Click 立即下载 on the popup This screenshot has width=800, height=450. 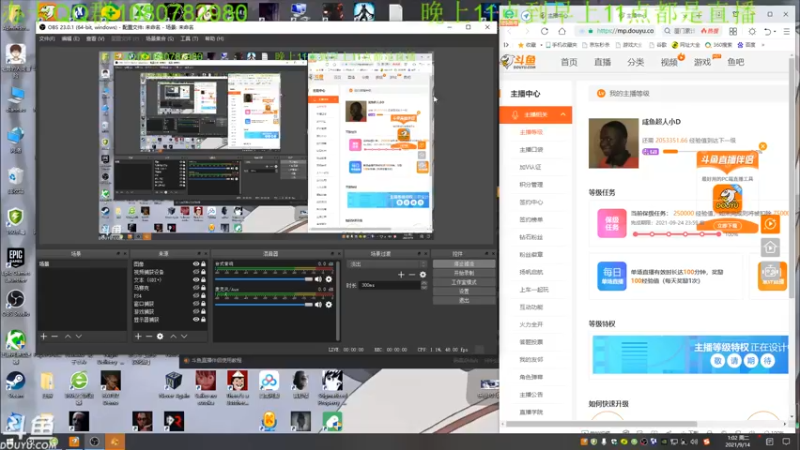(728, 226)
